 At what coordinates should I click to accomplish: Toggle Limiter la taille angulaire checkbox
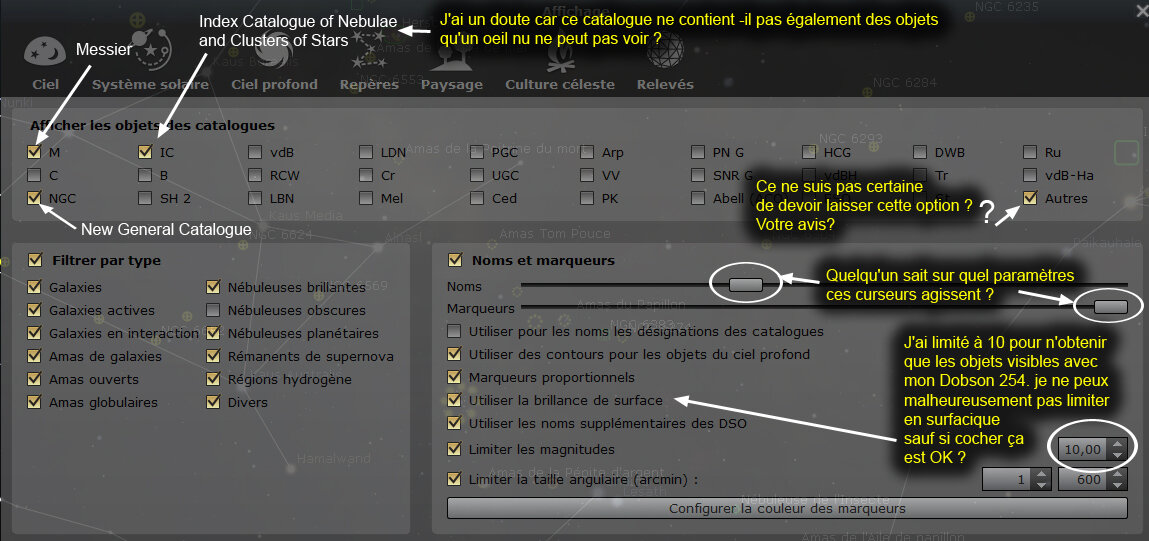(x=454, y=479)
